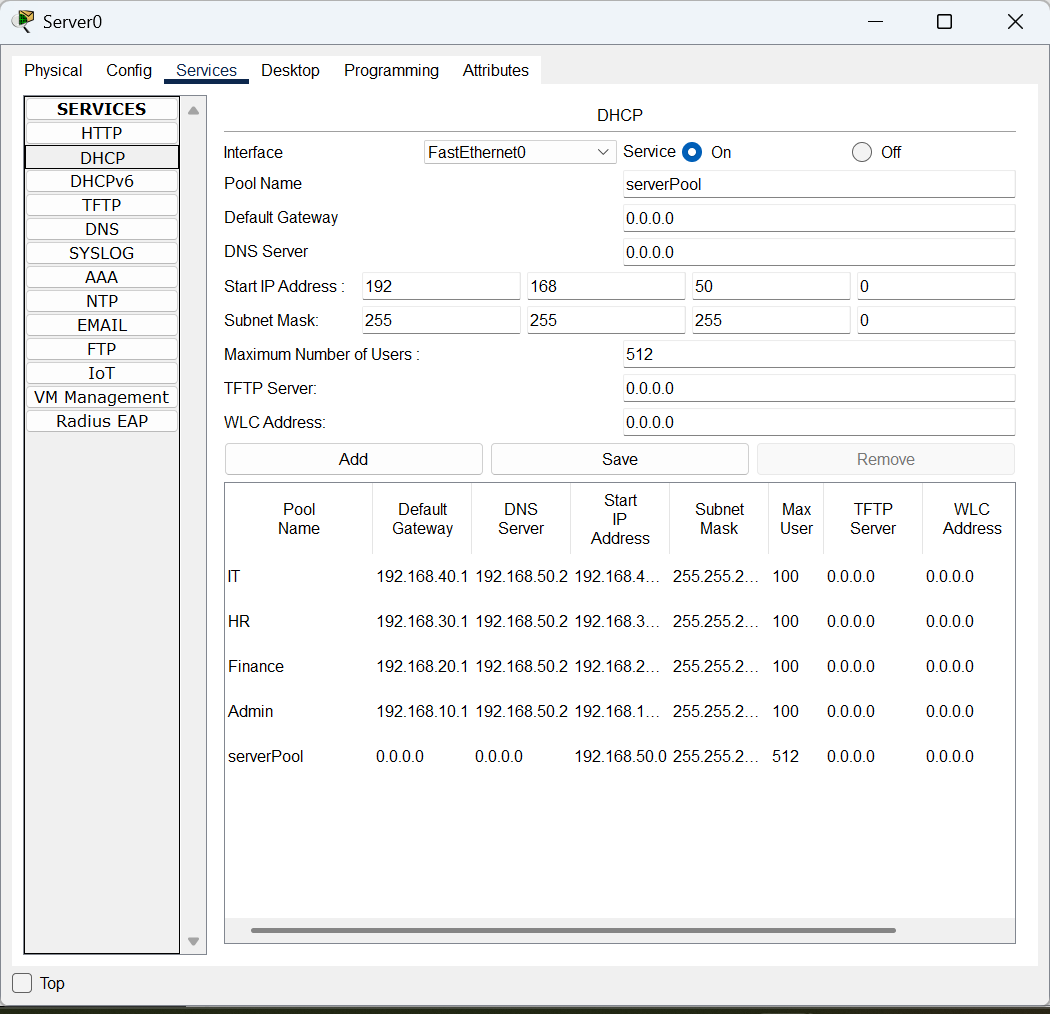Expand the FastEthernet0 interface dropdown
1050x1014 pixels.
[x=520, y=152]
